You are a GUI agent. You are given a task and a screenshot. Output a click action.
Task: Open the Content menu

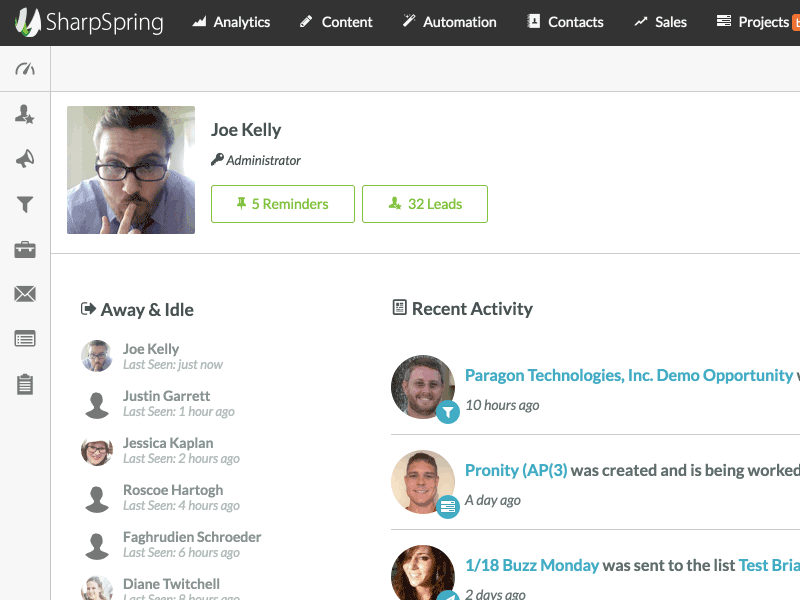336,22
